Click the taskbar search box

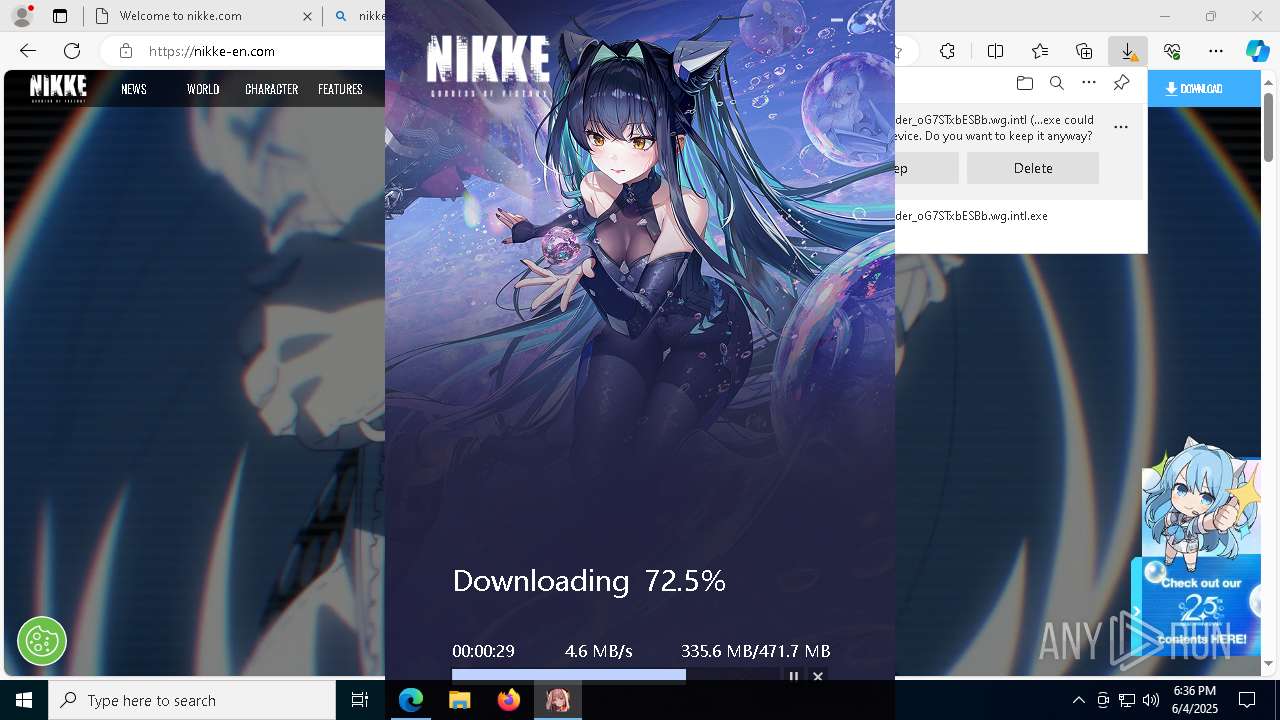pos(192,700)
